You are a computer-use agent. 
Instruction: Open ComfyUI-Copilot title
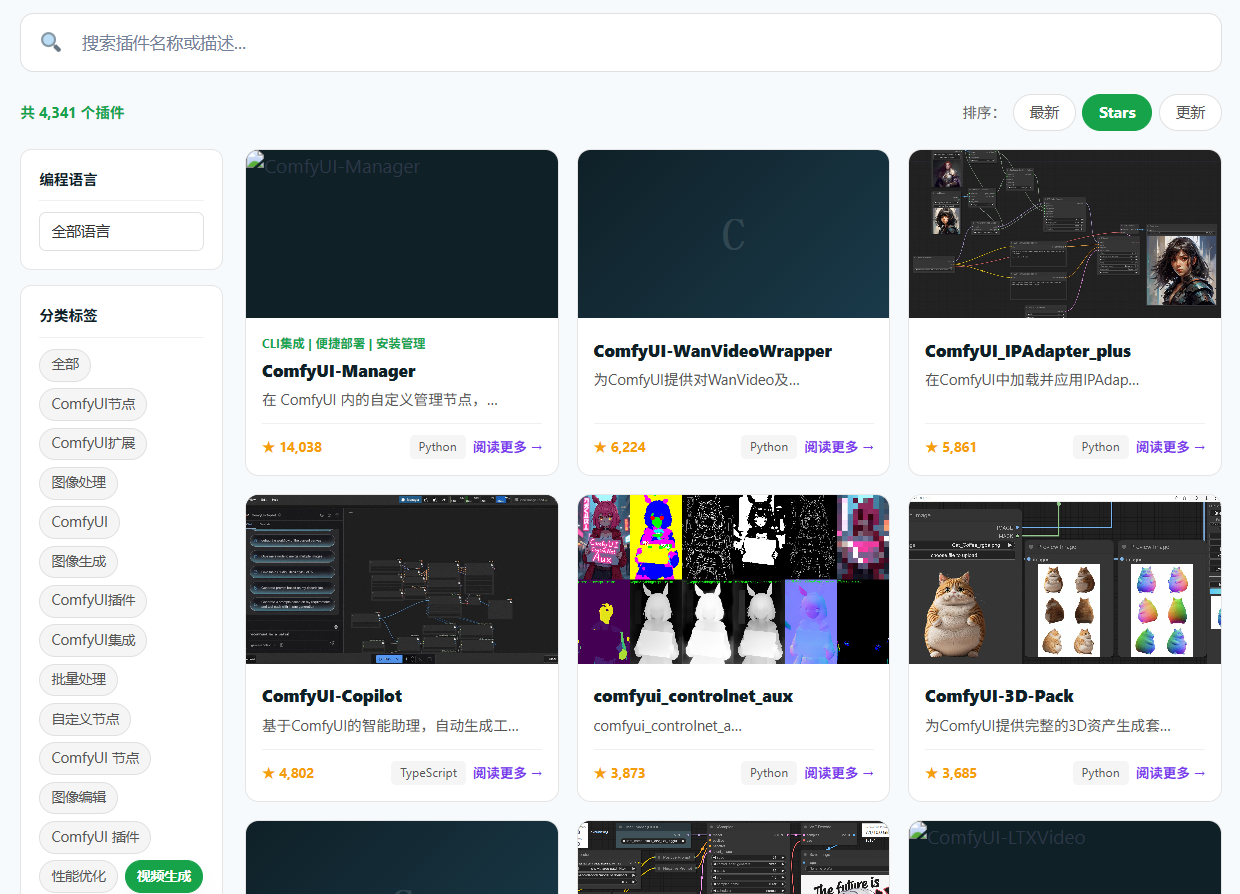[x=332, y=697]
